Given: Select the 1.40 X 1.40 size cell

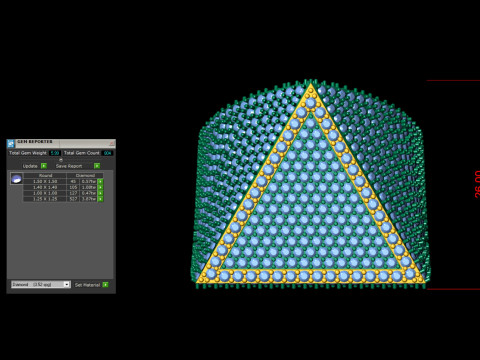Looking at the screenshot, I should pos(45,187).
